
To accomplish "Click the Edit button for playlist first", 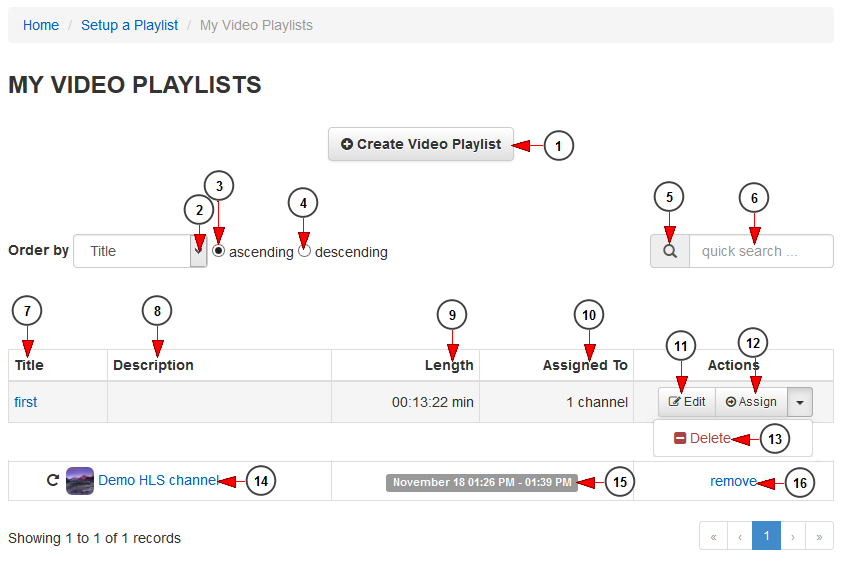I will point(687,402).
